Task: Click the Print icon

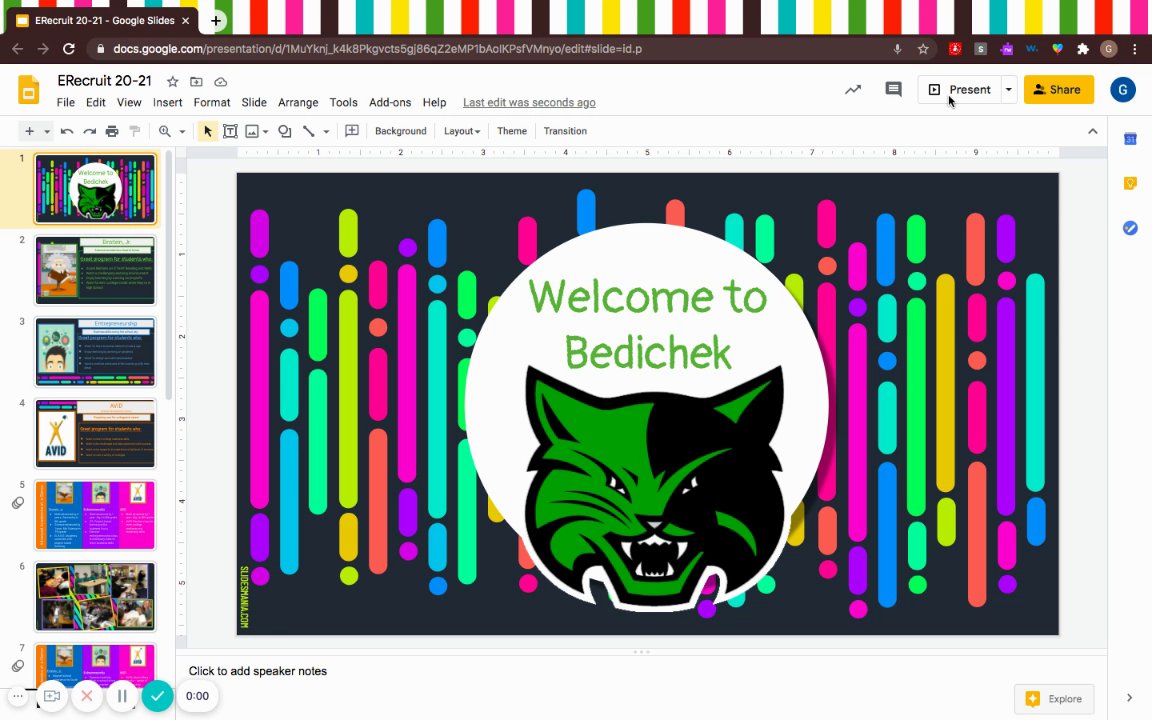Action: coord(112,131)
